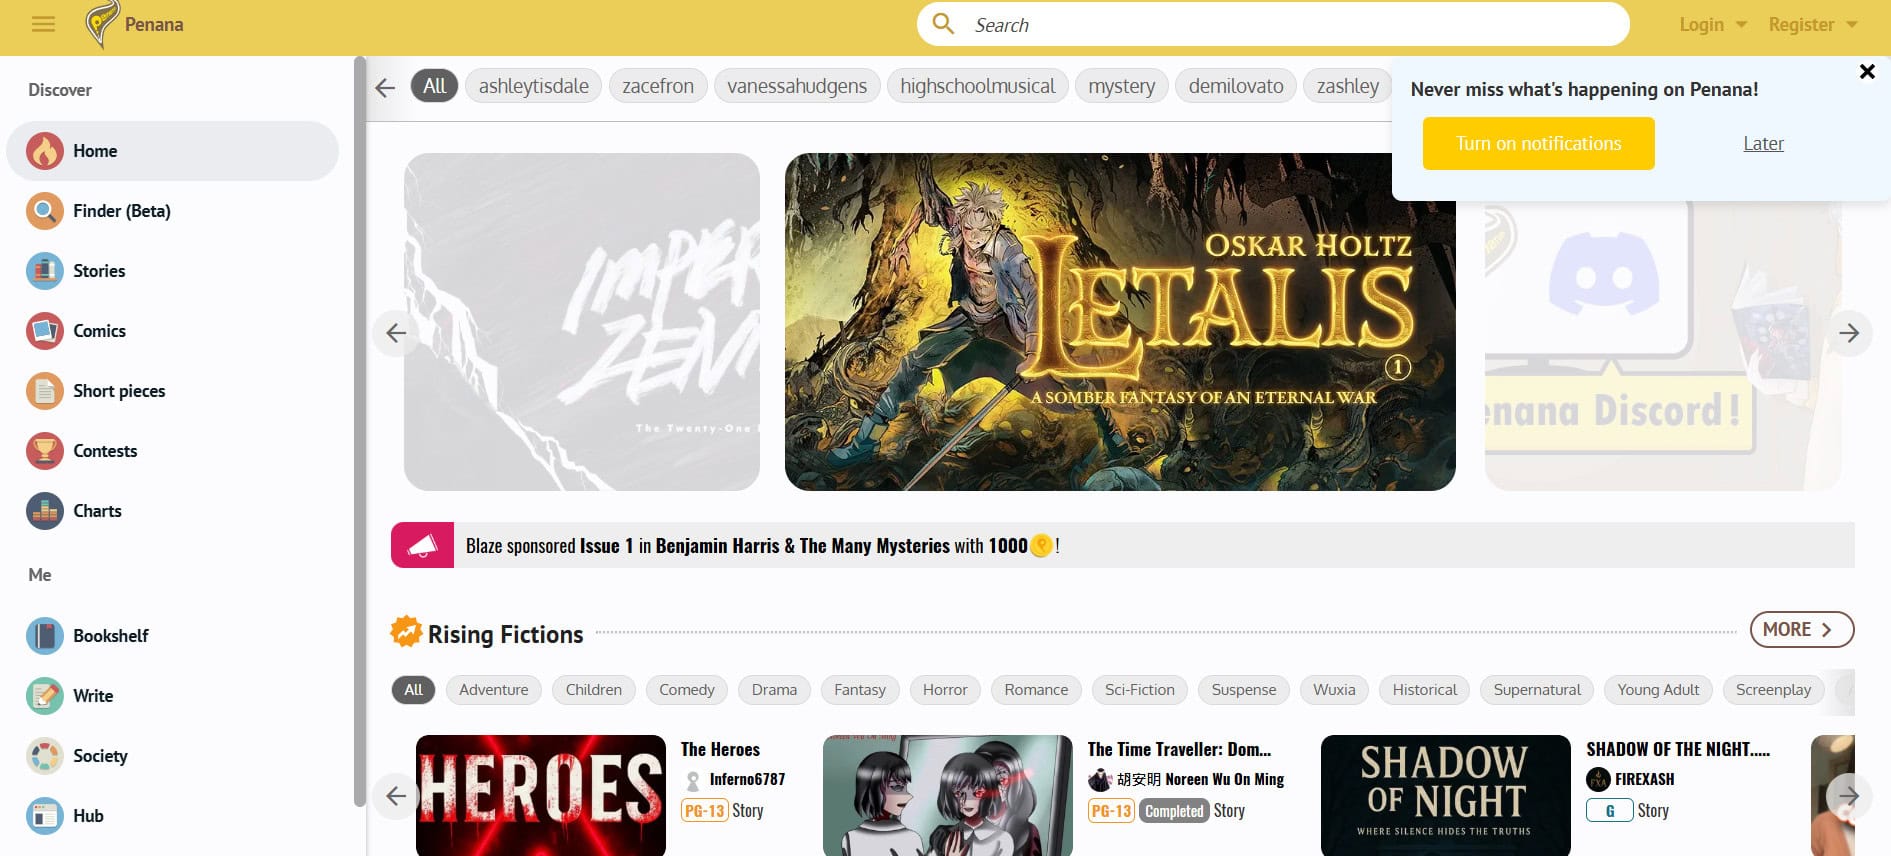This screenshot has width=1891, height=856.
Task: Go to Contests via trophy icon
Action: (44, 451)
